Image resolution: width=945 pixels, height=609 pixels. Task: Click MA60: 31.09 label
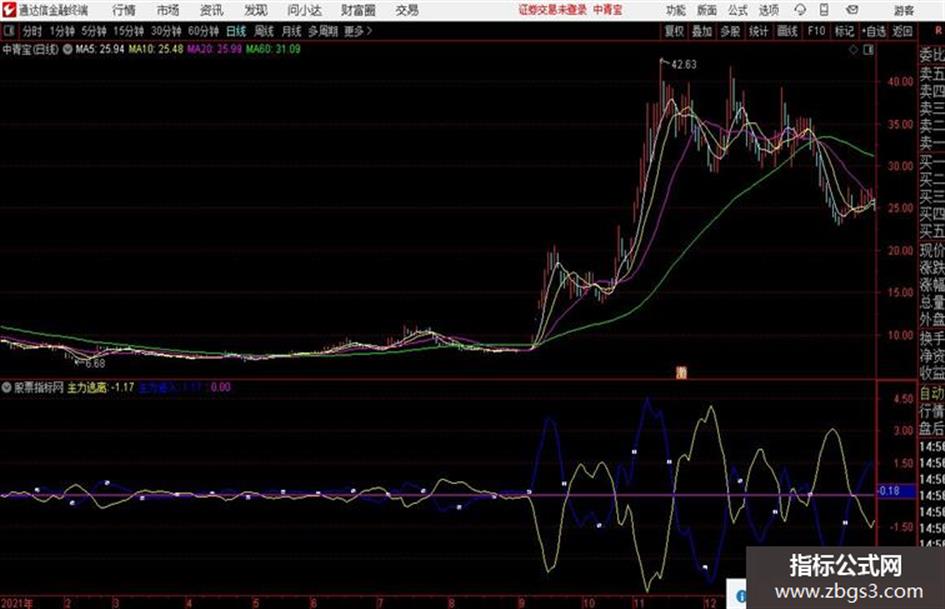point(273,49)
